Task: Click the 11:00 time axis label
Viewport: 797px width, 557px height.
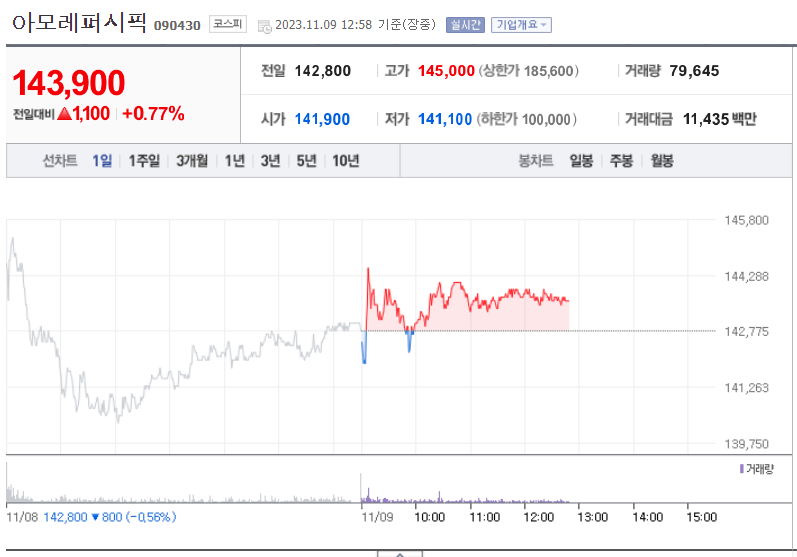Action: tap(484, 517)
